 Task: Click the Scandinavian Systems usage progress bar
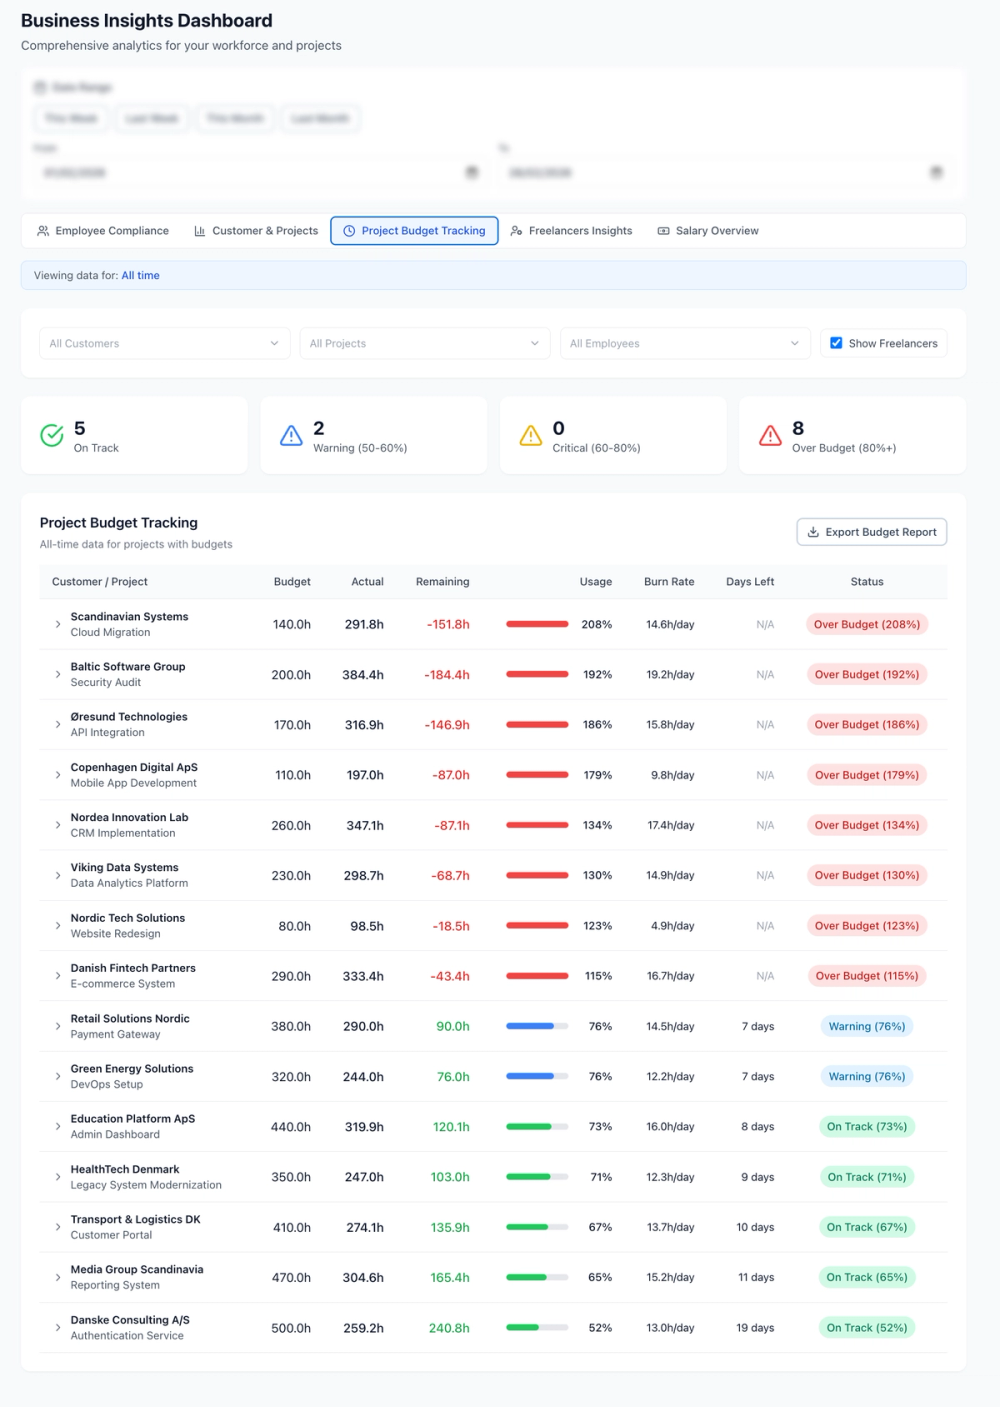(537, 624)
